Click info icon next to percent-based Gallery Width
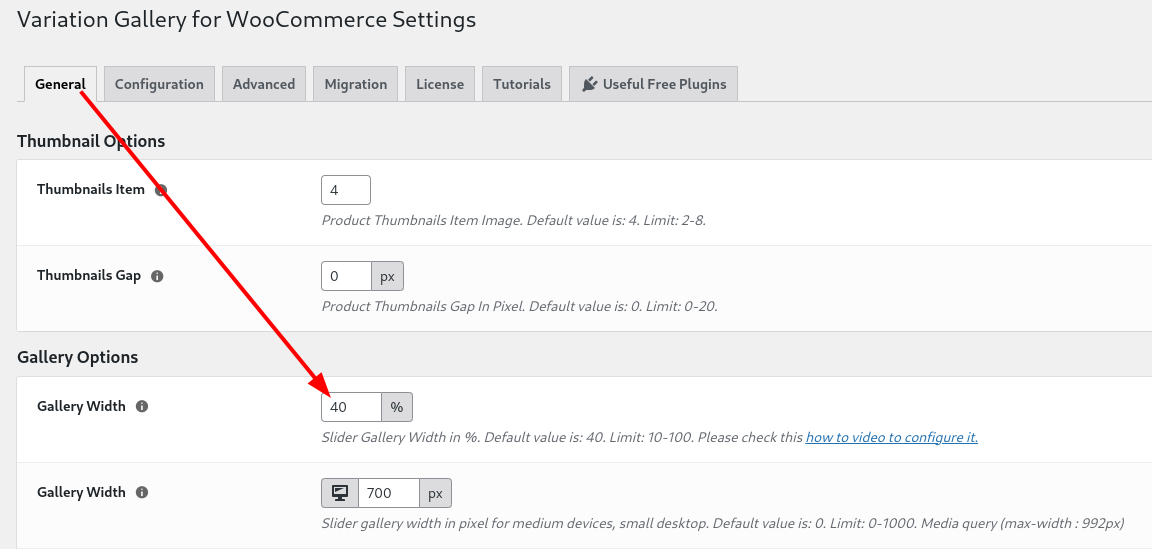Screen dimensions: 1152x549 (142, 406)
